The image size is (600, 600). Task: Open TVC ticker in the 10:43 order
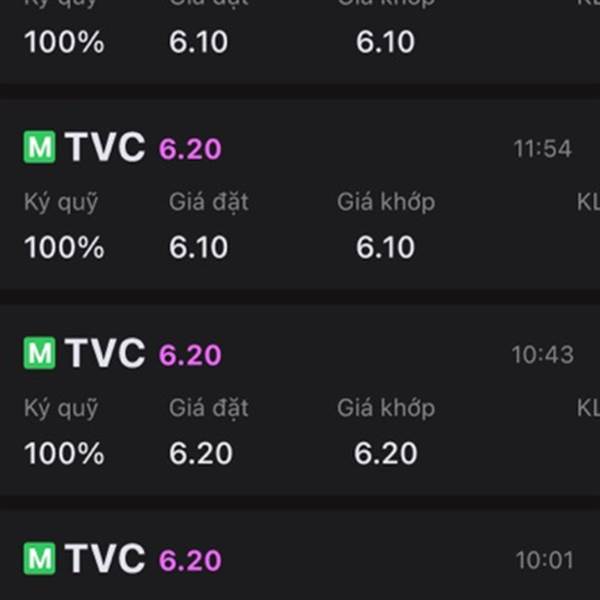click(x=105, y=353)
